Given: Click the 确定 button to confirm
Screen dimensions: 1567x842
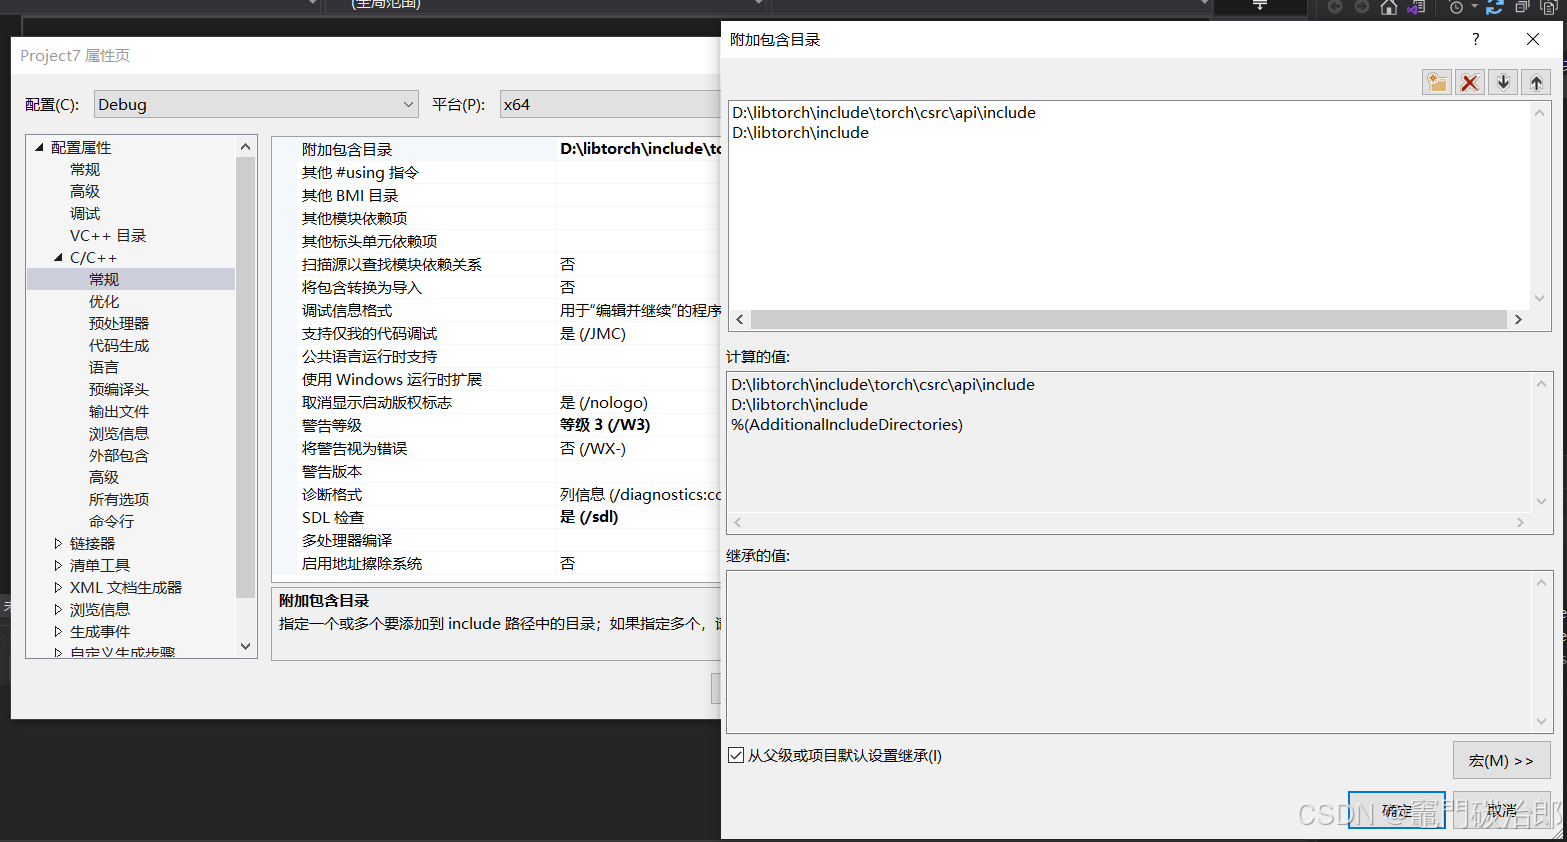Looking at the screenshot, I should coord(1396,810).
